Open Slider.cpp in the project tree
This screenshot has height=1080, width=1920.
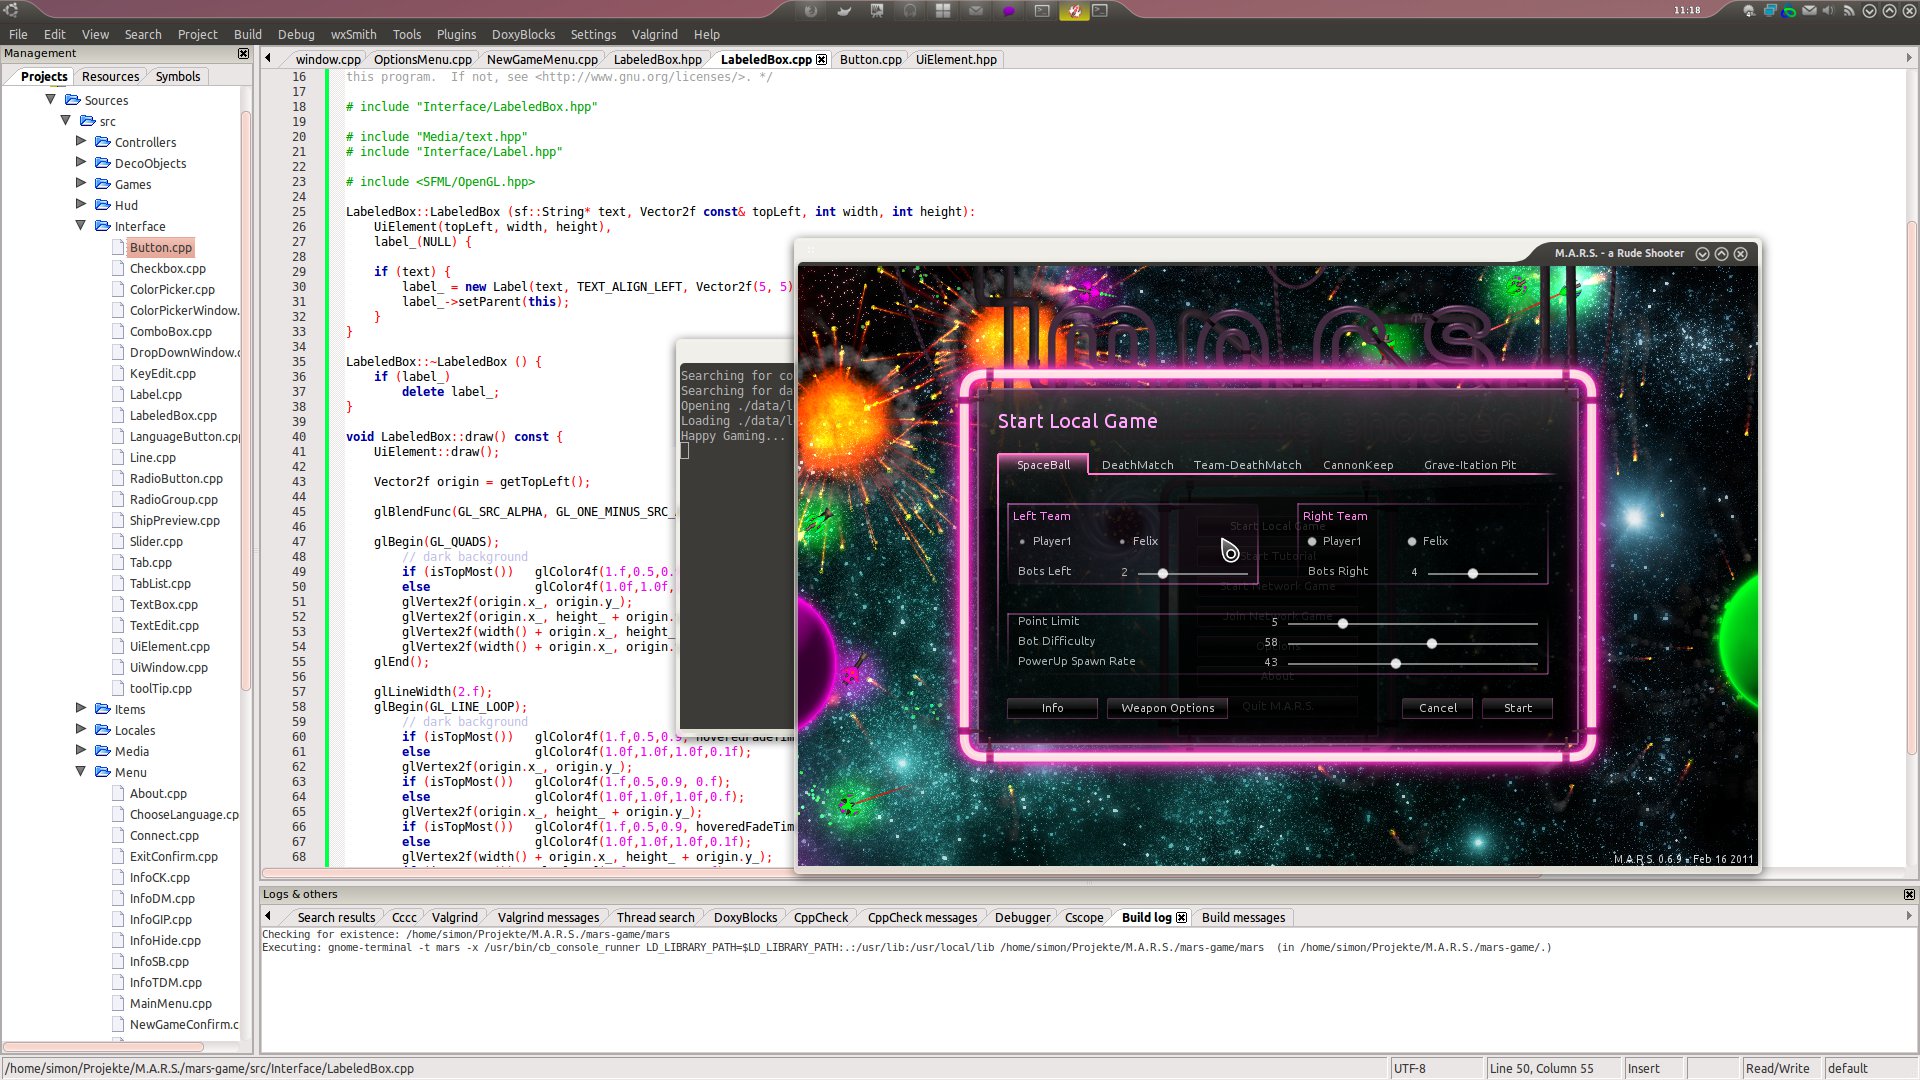(156, 541)
